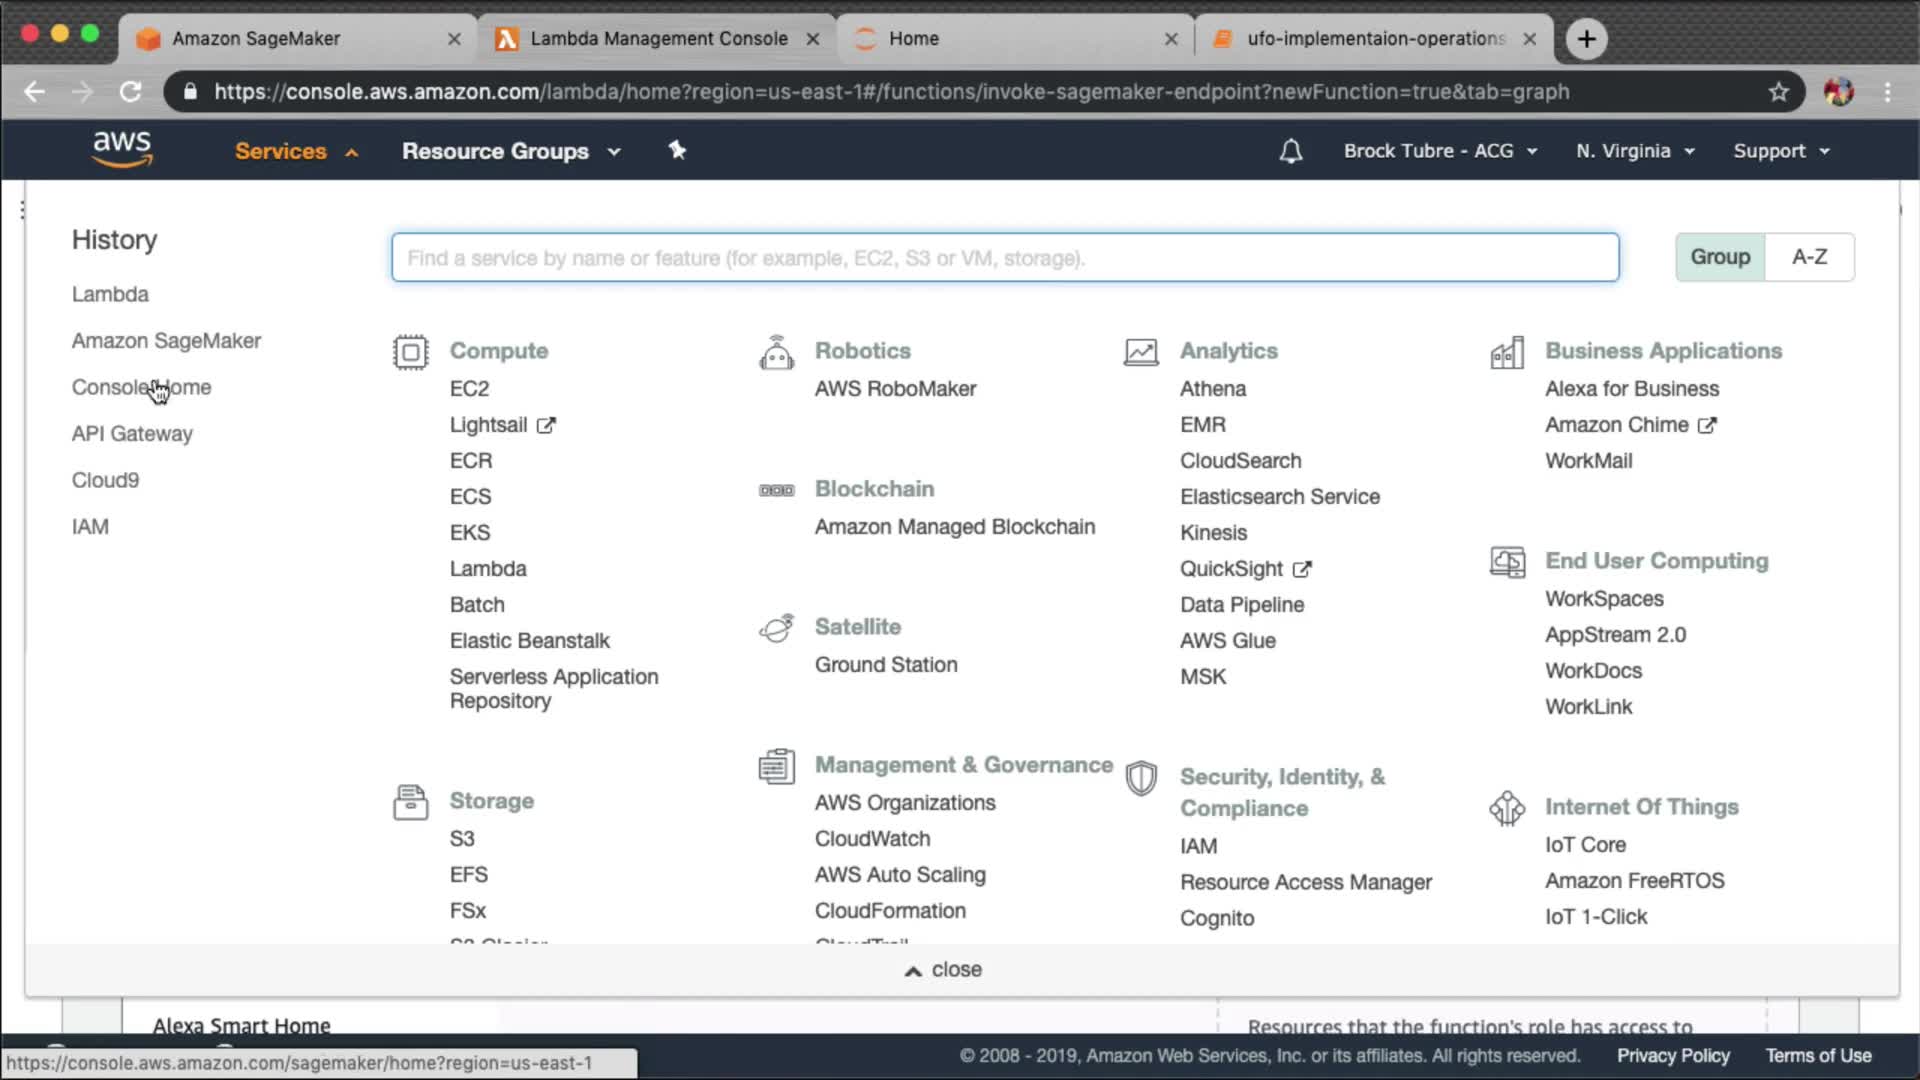1920x1080 pixels.
Task: Click the Compute category chip icon
Action: tap(410, 352)
